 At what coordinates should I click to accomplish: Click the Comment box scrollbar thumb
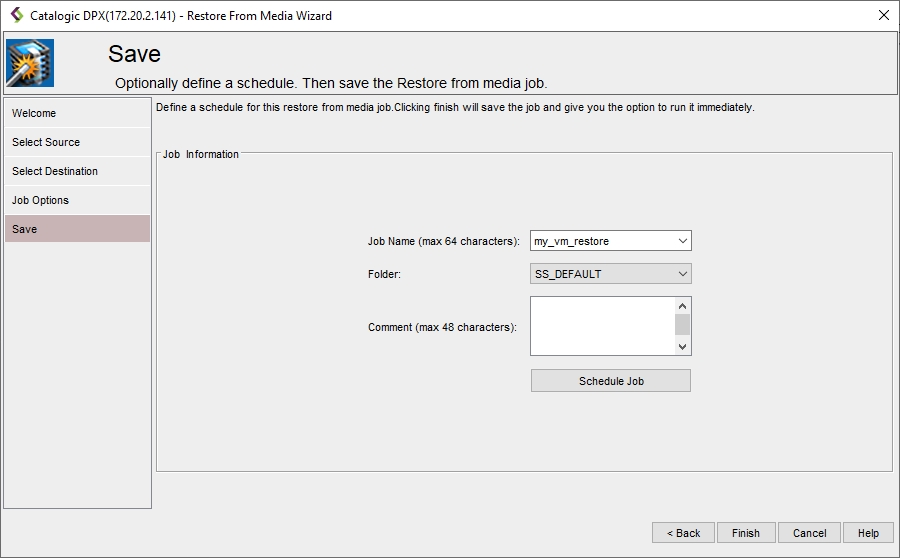click(683, 324)
